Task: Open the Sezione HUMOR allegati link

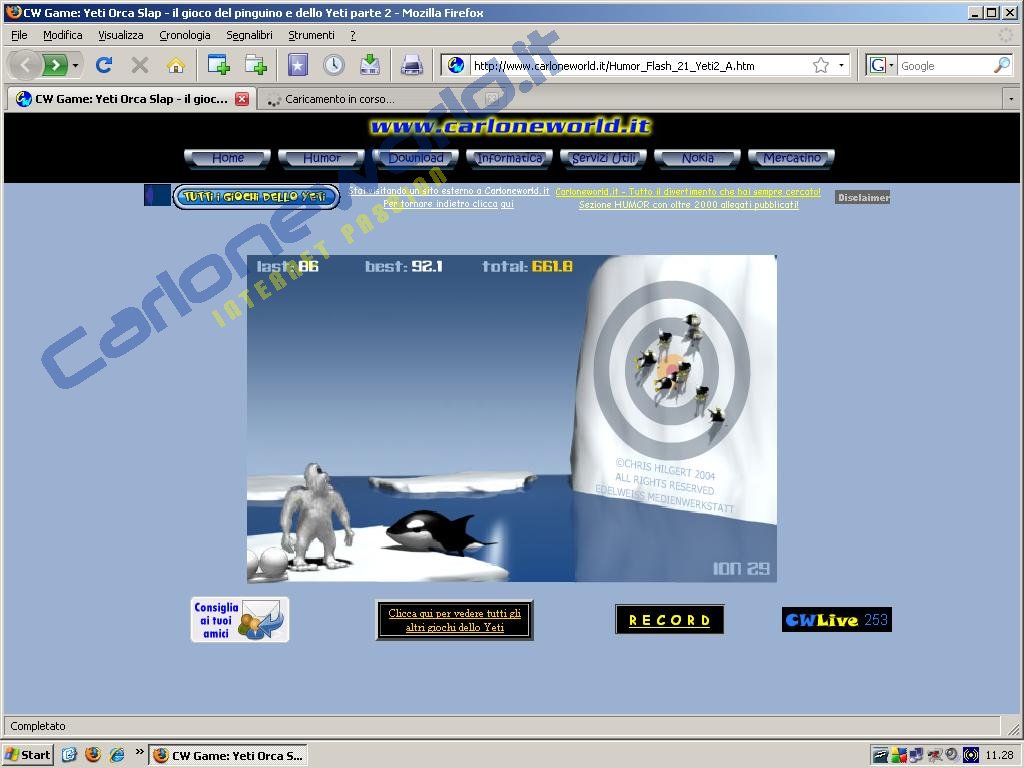Action: tap(688, 204)
